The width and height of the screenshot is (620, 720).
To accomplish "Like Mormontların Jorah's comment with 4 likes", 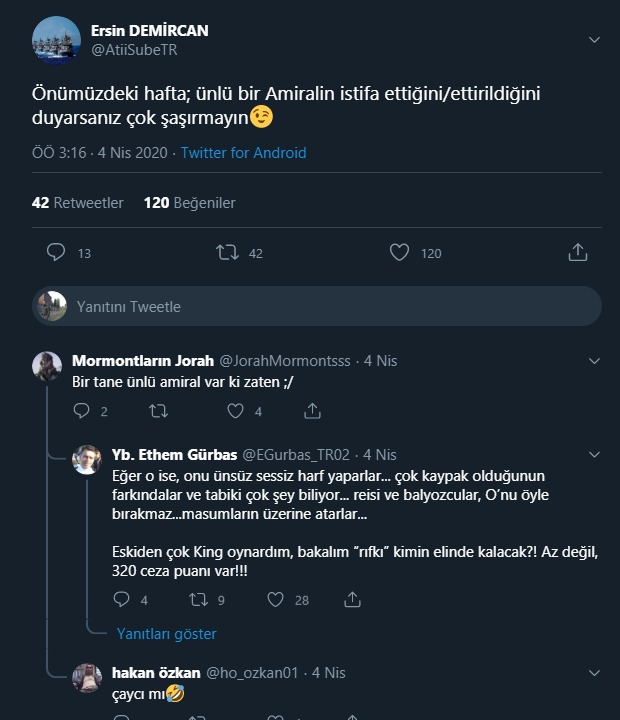I will (x=236, y=410).
